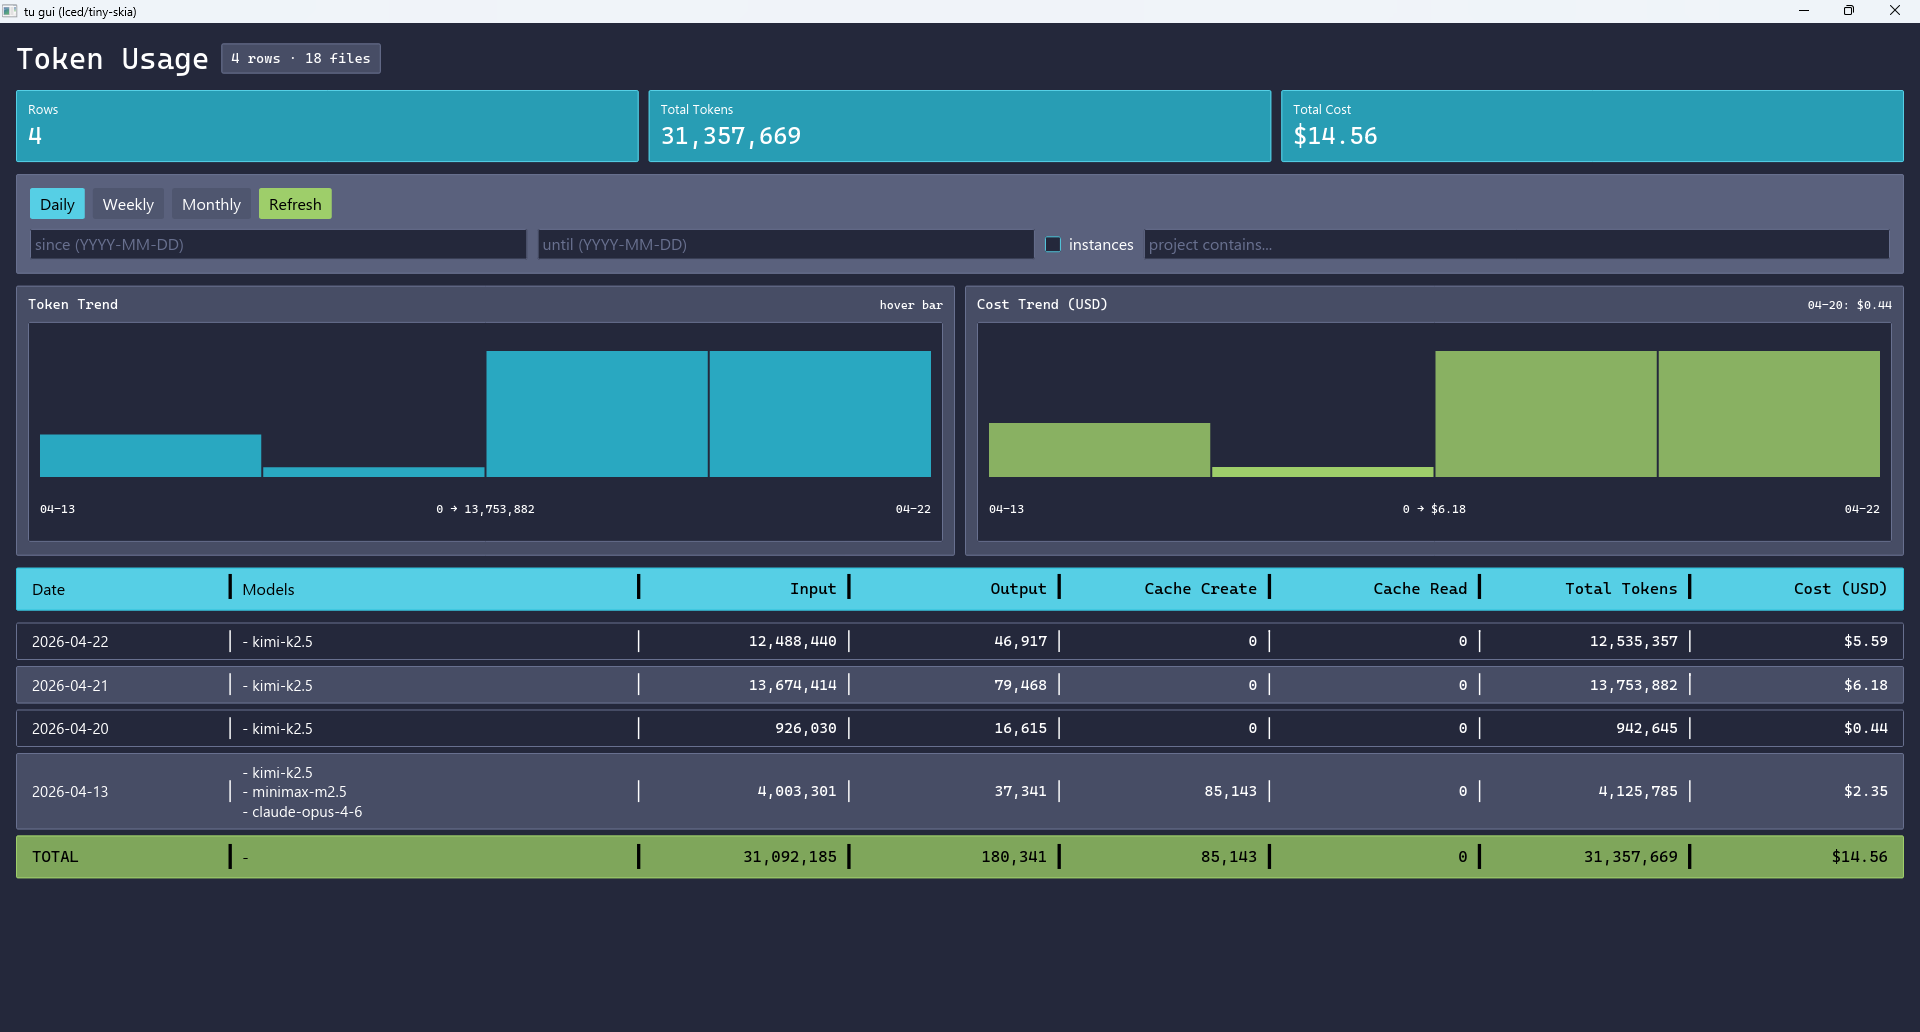Close the tu gui window
1920x1032 pixels.
[1894, 11]
